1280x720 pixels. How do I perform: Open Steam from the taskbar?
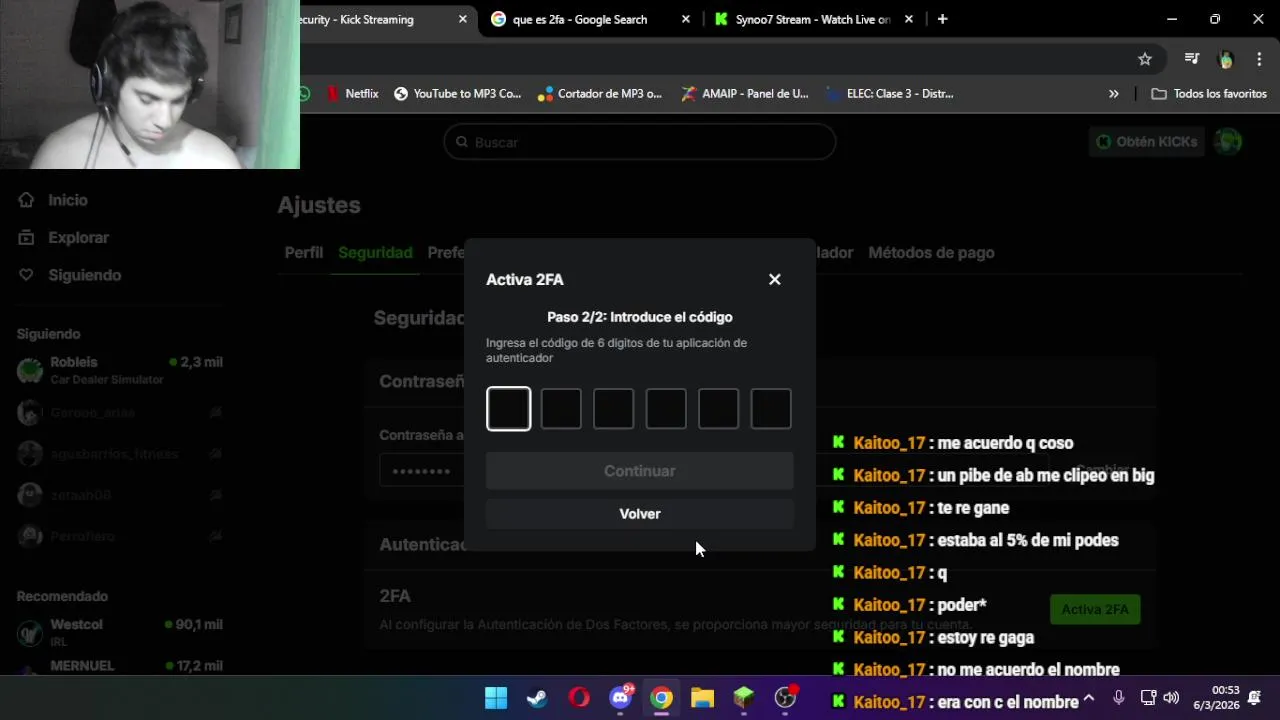pos(537,698)
